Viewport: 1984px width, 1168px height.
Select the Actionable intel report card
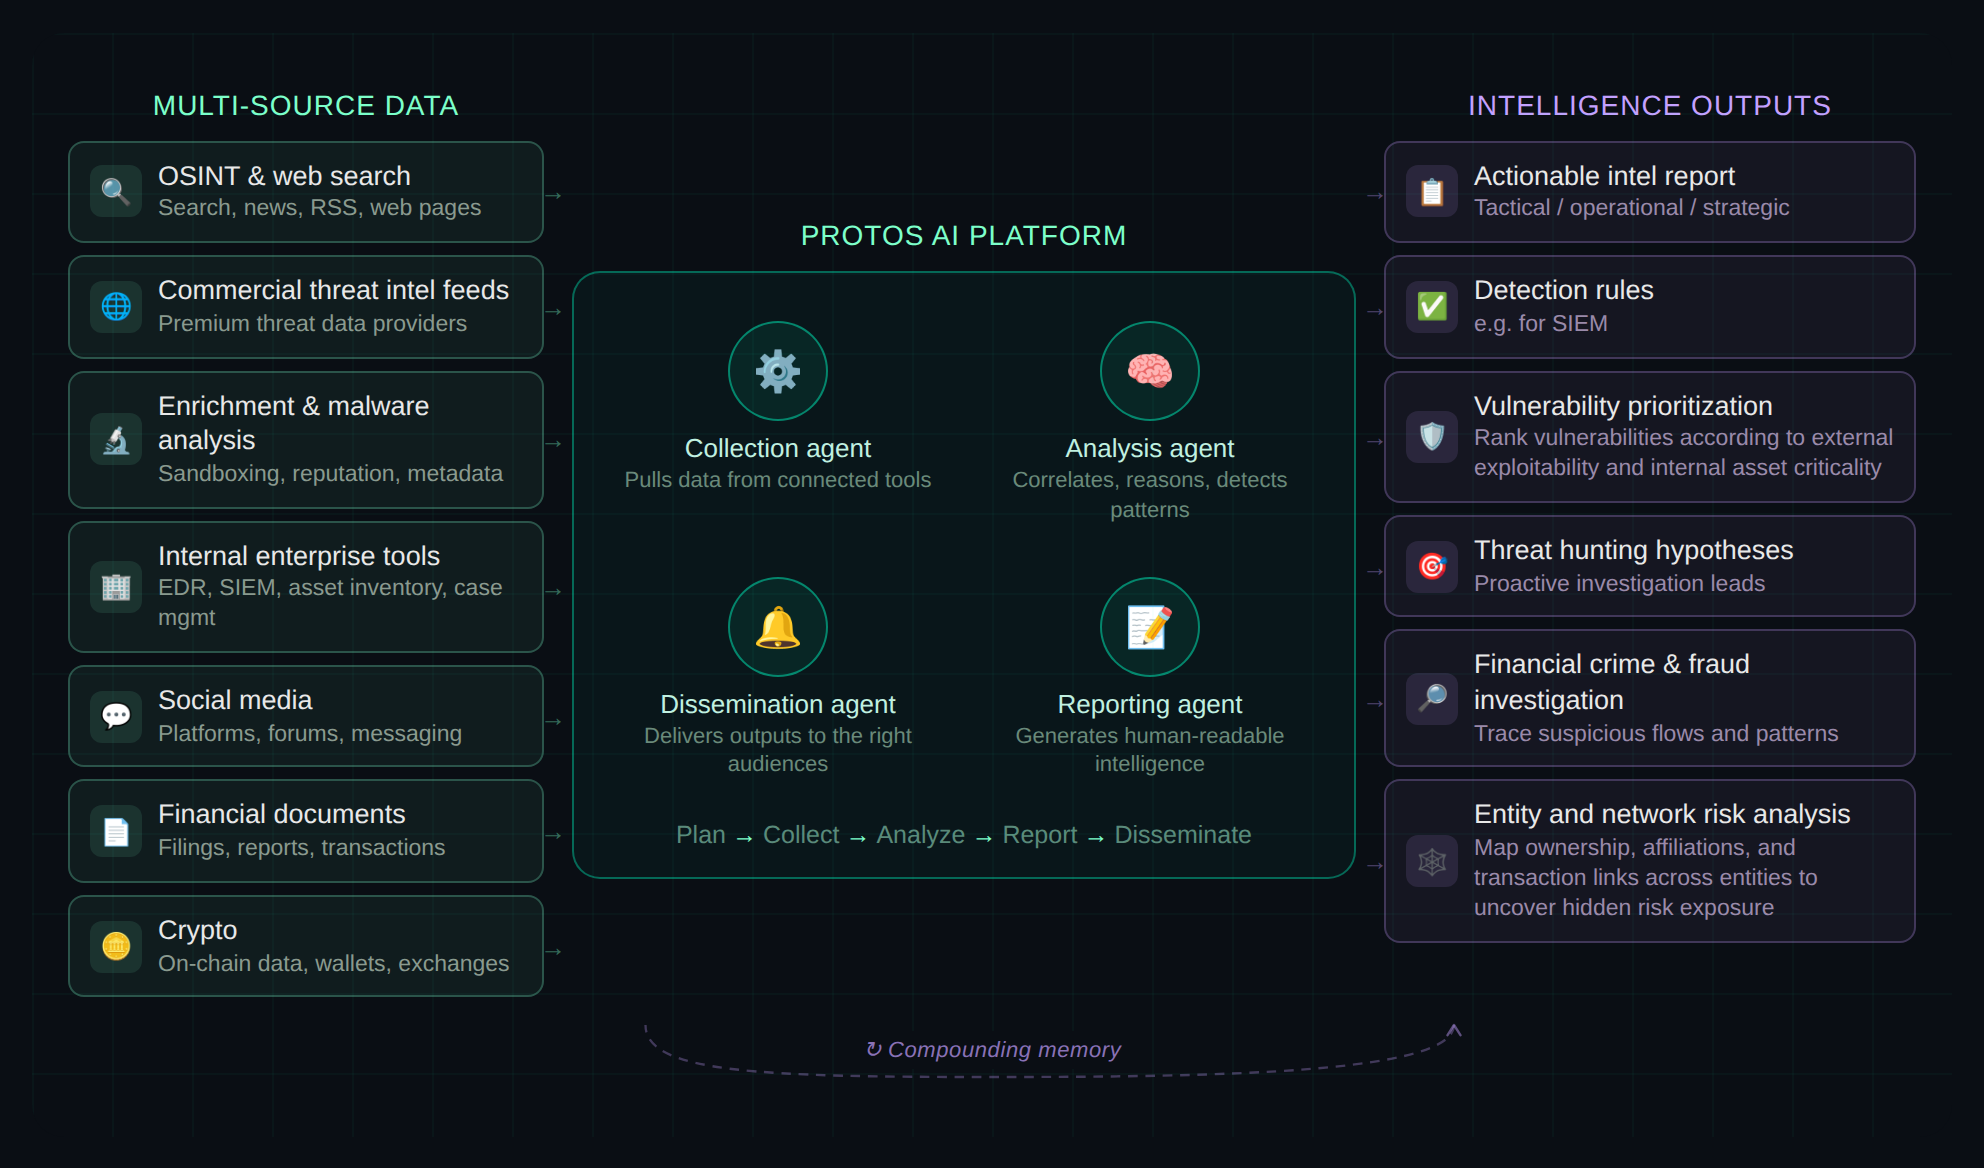pos(1649,192)
